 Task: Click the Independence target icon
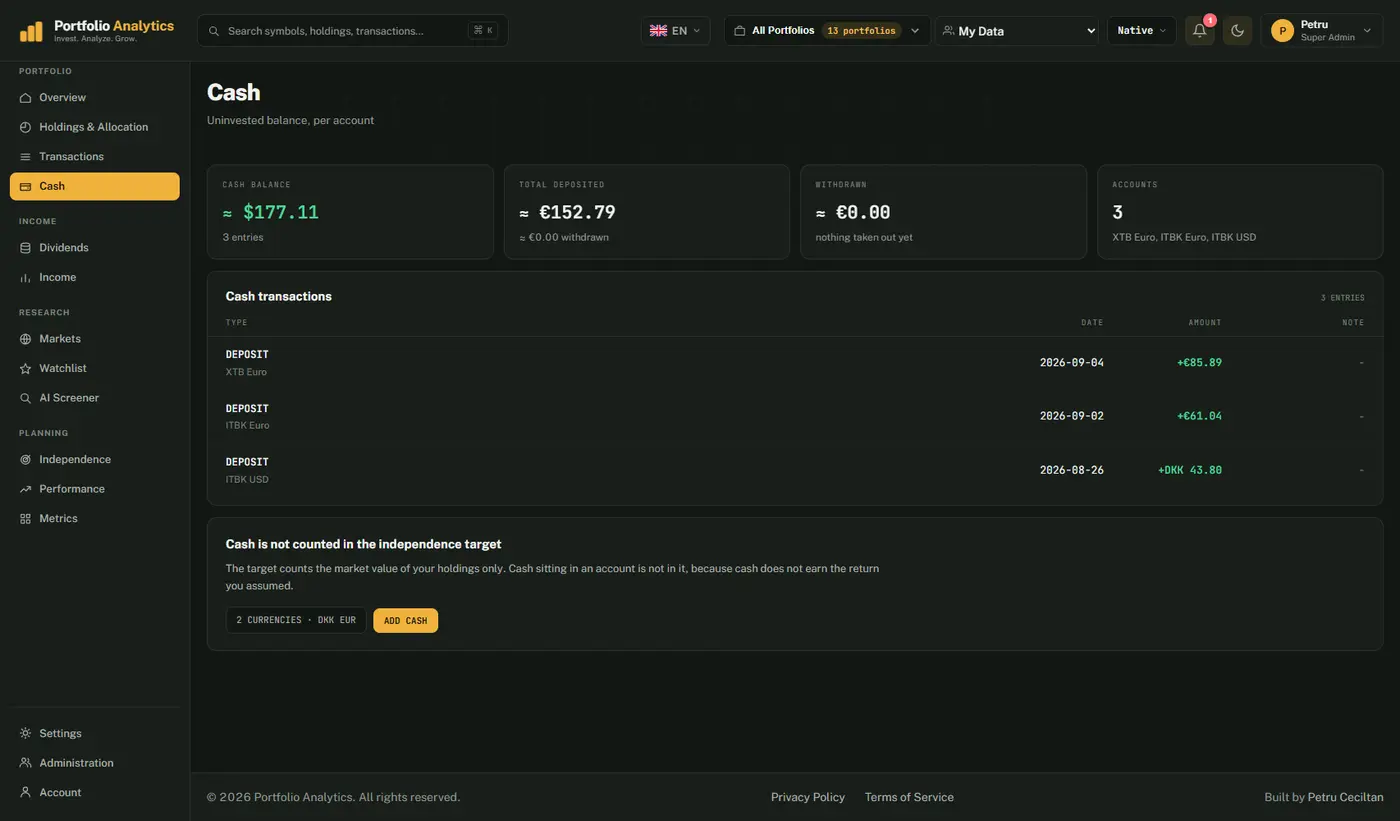[x=26, y=460]
